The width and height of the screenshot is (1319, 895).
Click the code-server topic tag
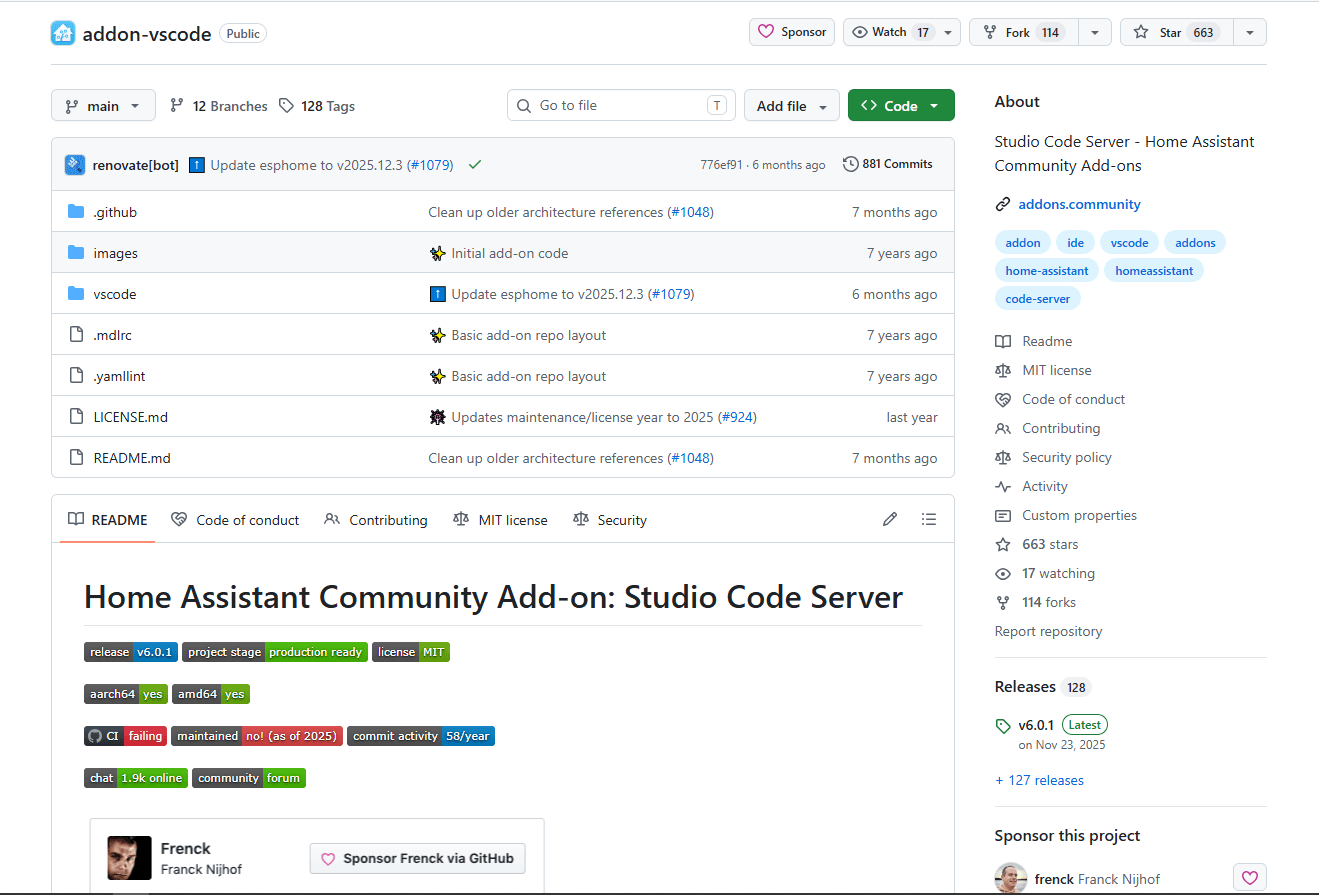[x=1038, y=298]
